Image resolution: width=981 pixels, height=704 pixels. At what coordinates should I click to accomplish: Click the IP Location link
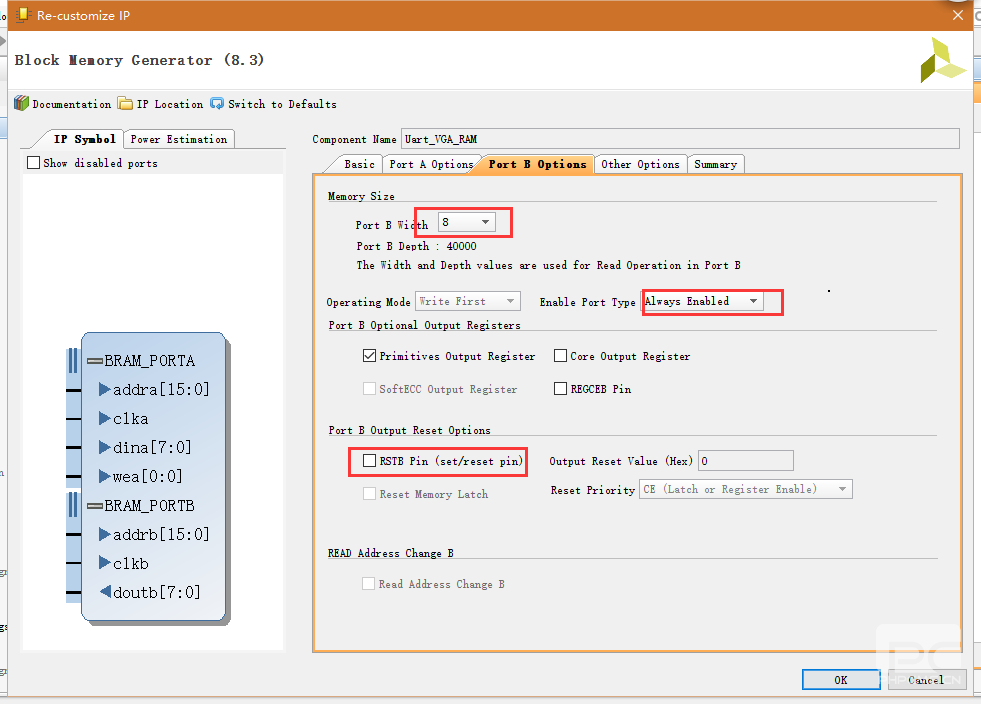click(170, 104)
